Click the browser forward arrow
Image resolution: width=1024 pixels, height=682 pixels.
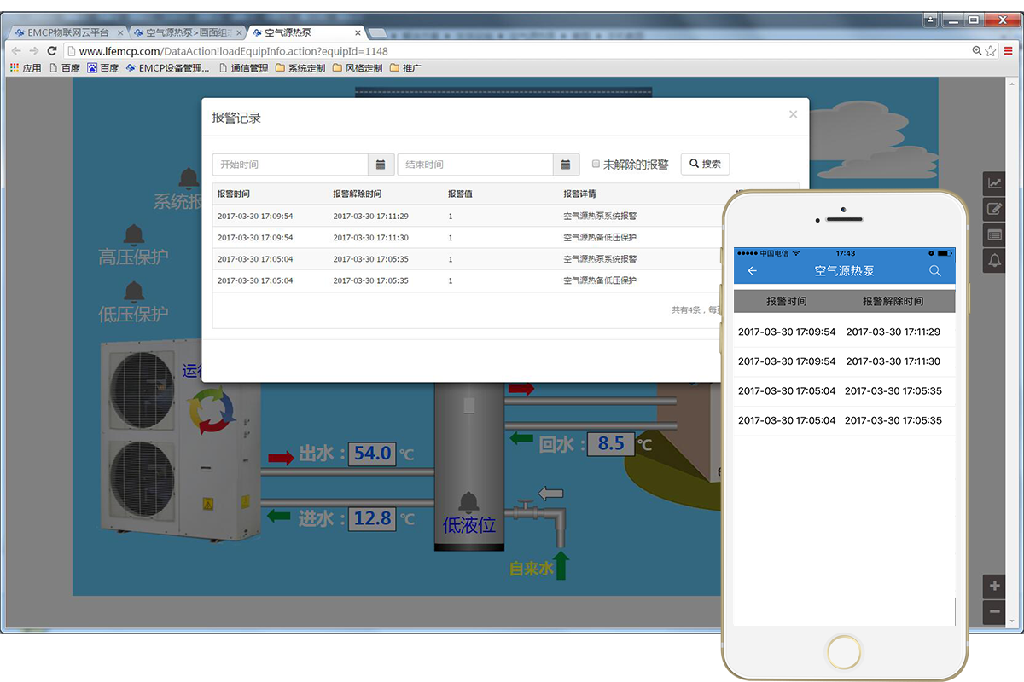click(34, 51)
